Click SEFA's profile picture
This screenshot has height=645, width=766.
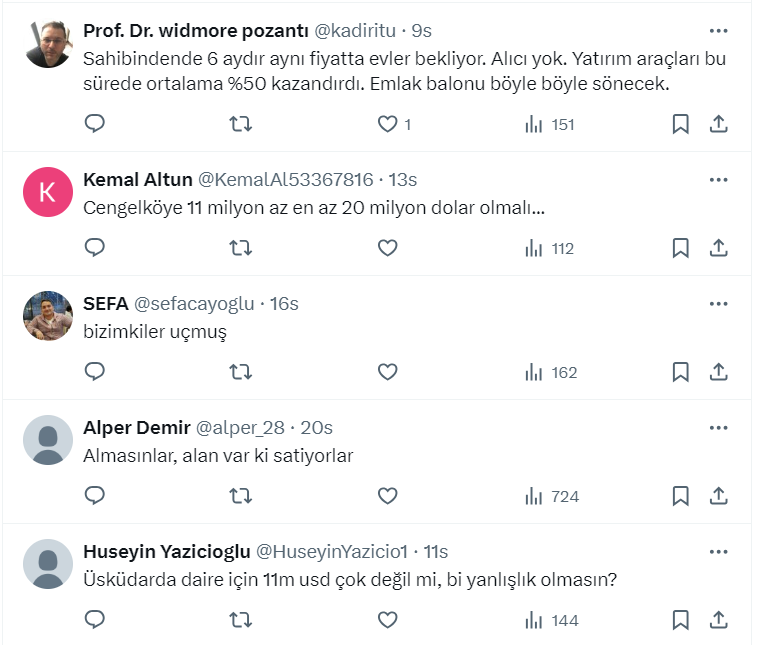48,316
